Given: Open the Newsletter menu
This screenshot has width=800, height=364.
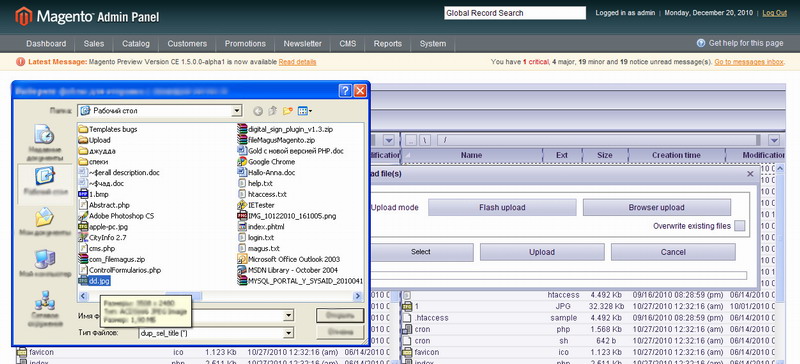Looking at the screenshot, I should pos(303,44).
